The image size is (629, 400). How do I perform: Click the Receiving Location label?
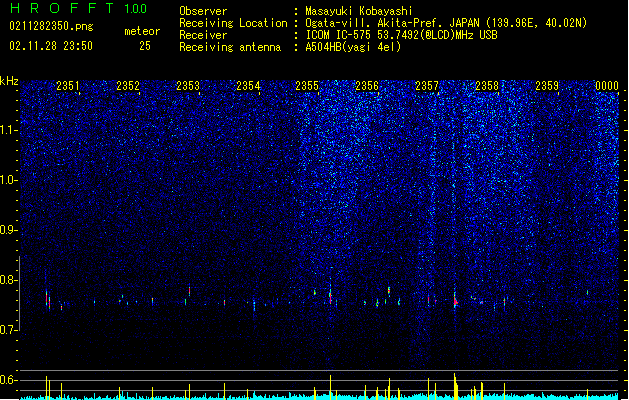[233, 23]
